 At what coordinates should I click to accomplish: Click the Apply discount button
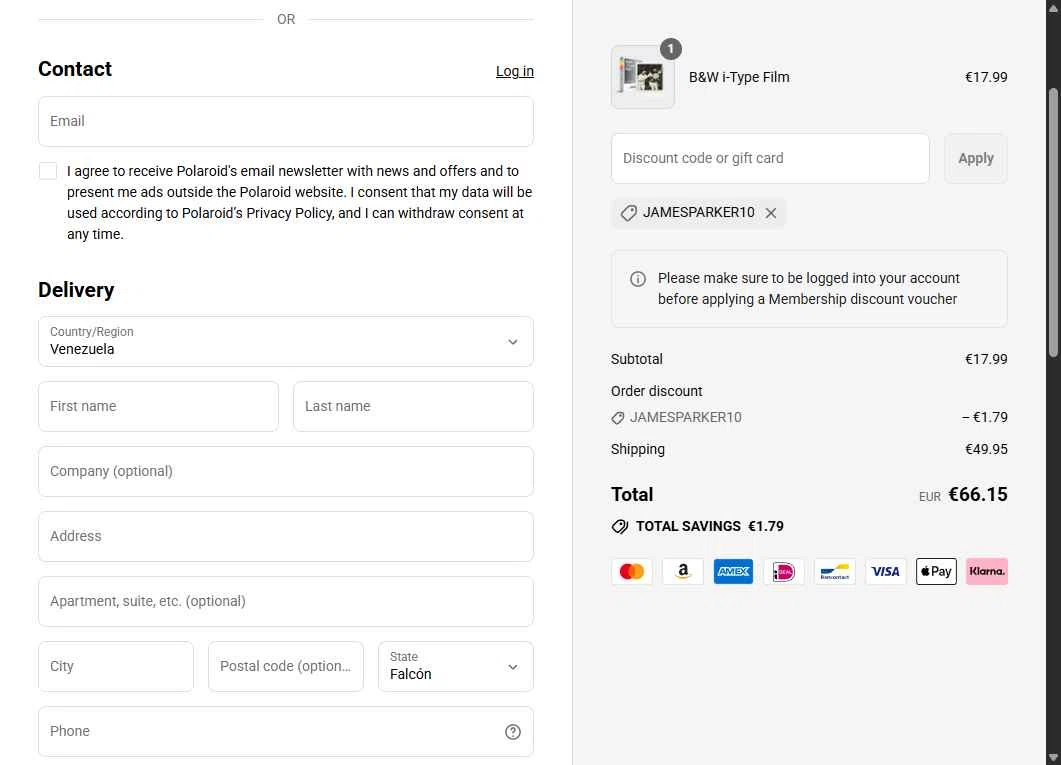click(x=975, y=158)
